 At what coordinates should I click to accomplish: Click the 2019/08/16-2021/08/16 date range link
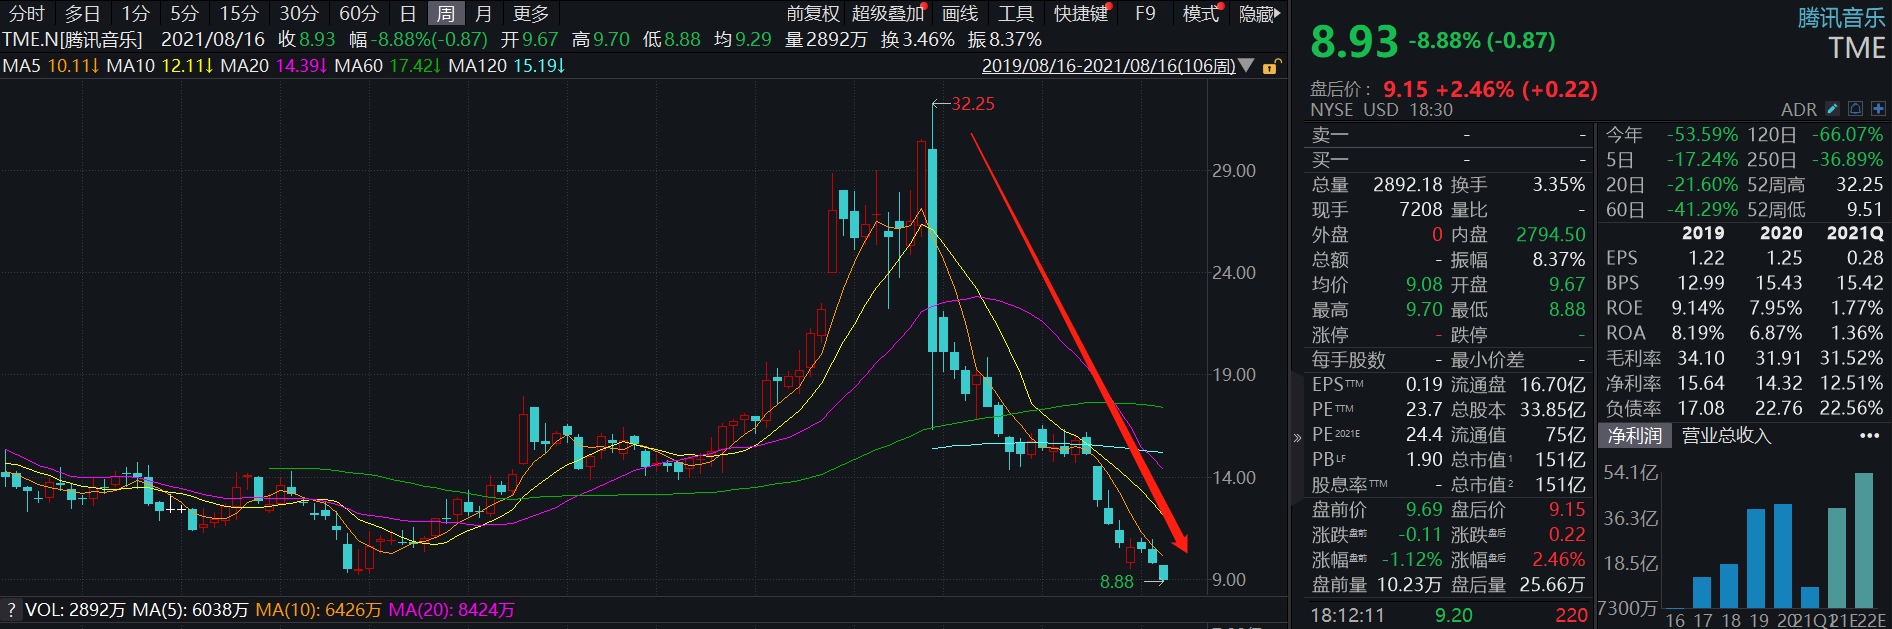[1108, 66]
